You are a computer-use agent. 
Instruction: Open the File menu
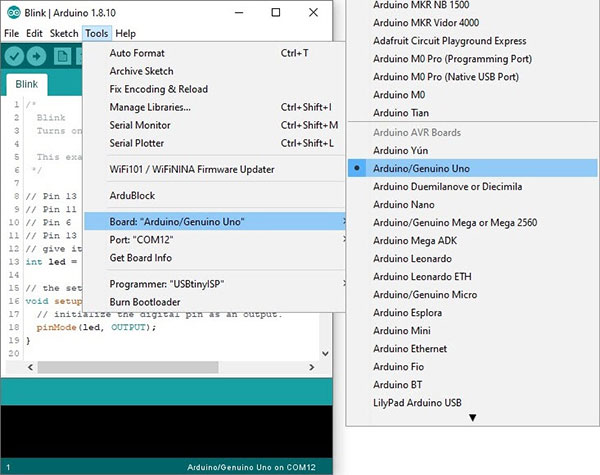(11, 33)
